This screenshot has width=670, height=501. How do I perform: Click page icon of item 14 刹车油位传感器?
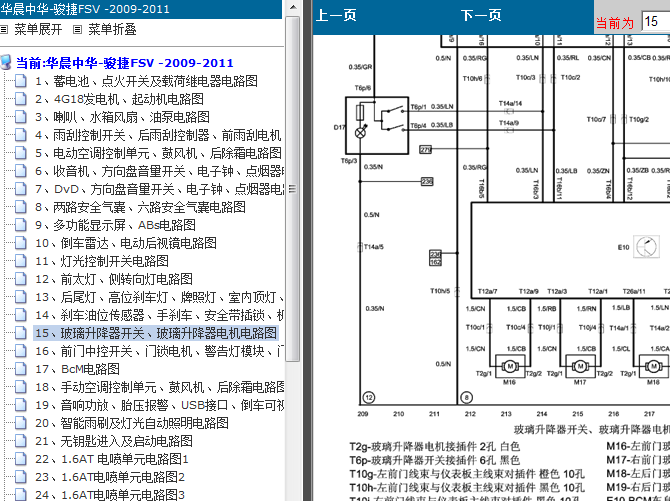tap(21, 315)
